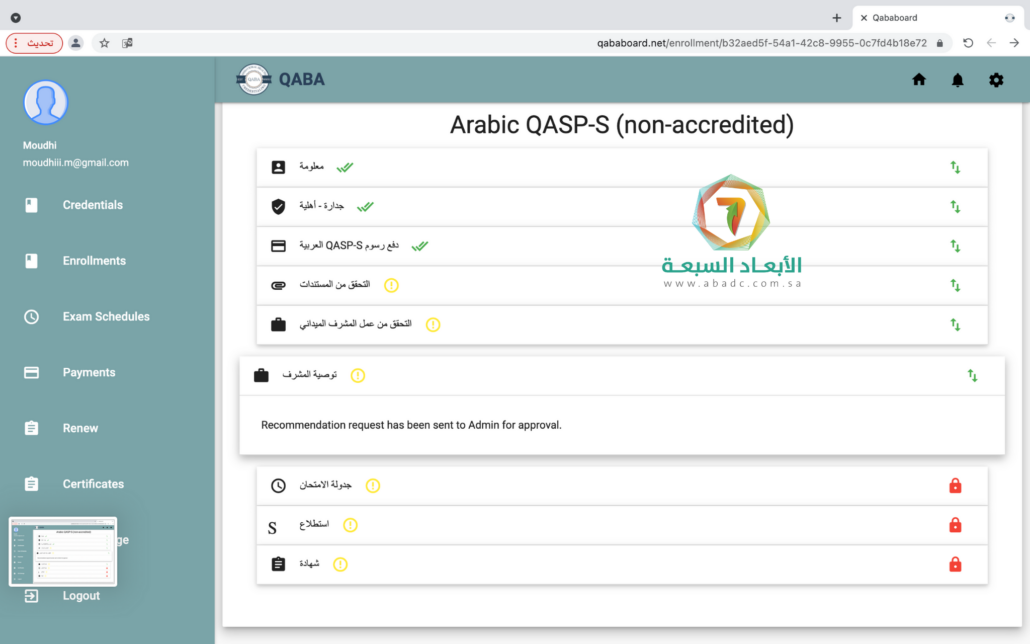Click the تحديث browser update button

[35, 43]
